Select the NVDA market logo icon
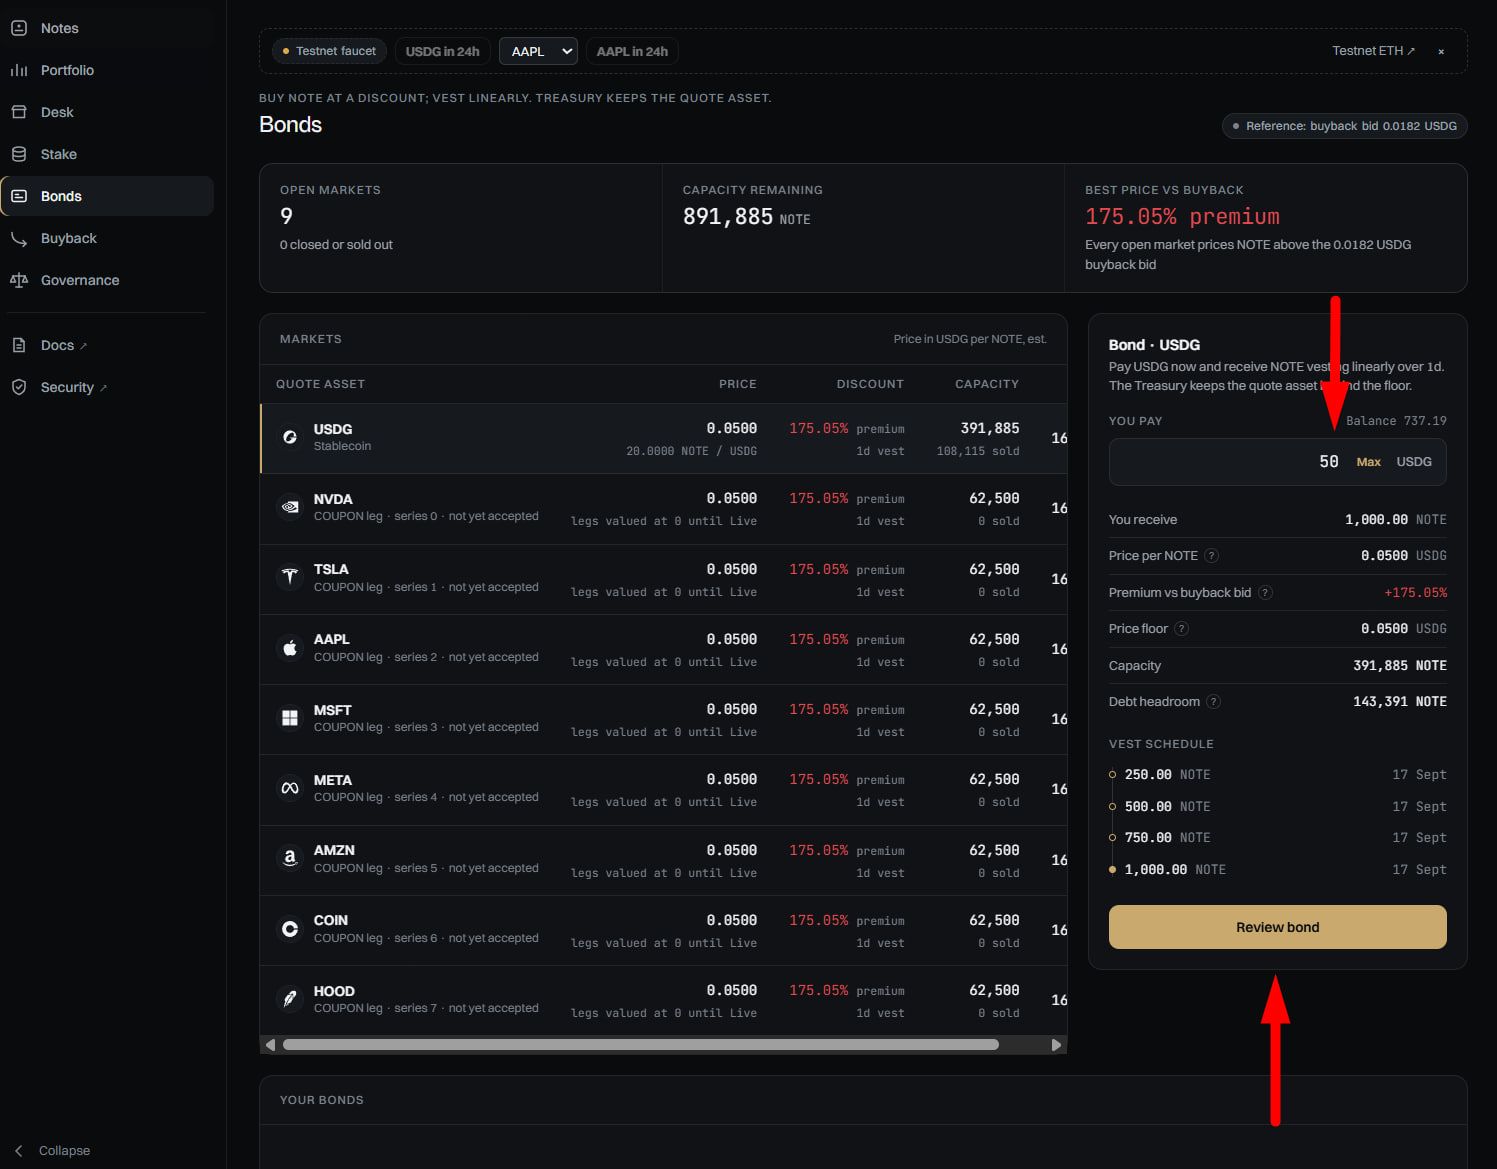Screen dimensions: 1497x1169 290,507
